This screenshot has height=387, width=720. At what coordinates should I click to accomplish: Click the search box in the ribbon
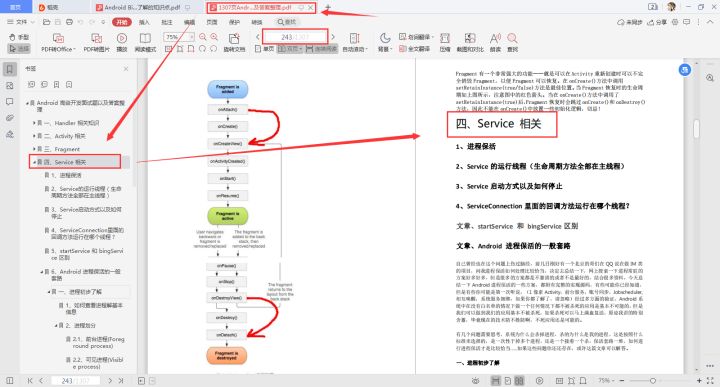[287, 22]
